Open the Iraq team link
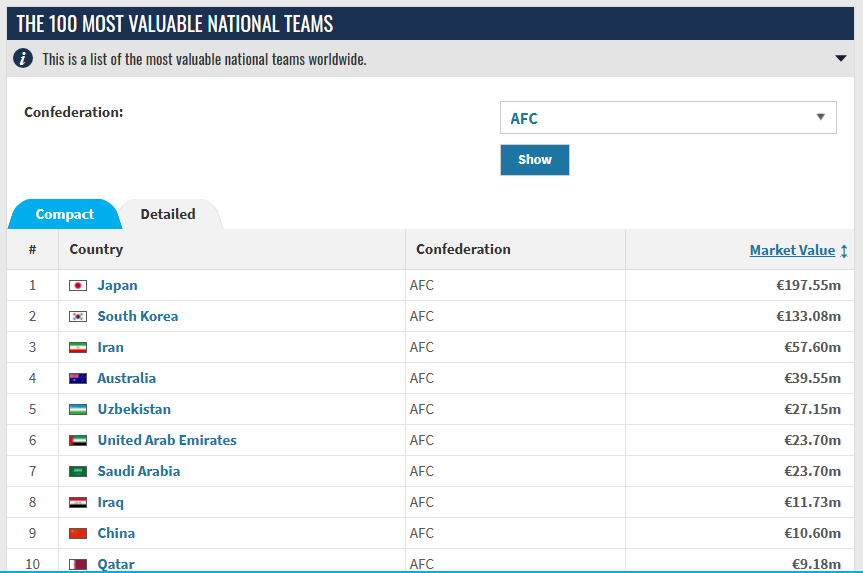Viewport: 863px width, 573px height. (110, 502)
